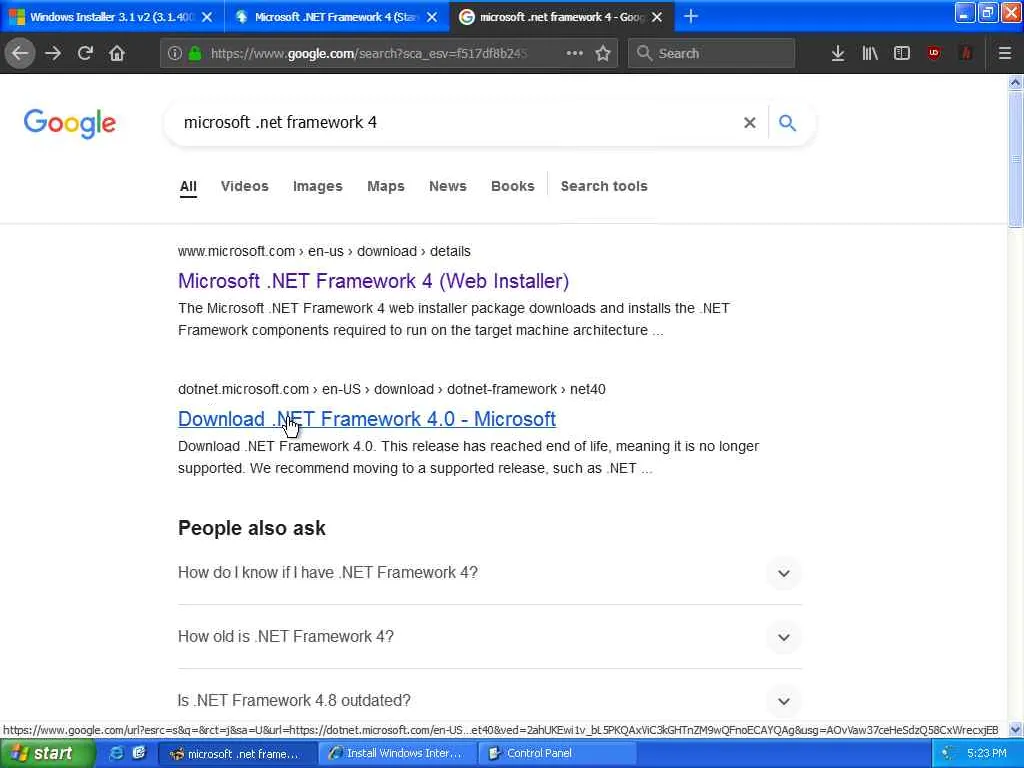
Task: Close the Windows Installer 3.1 v2 tab
Action: 207,17
